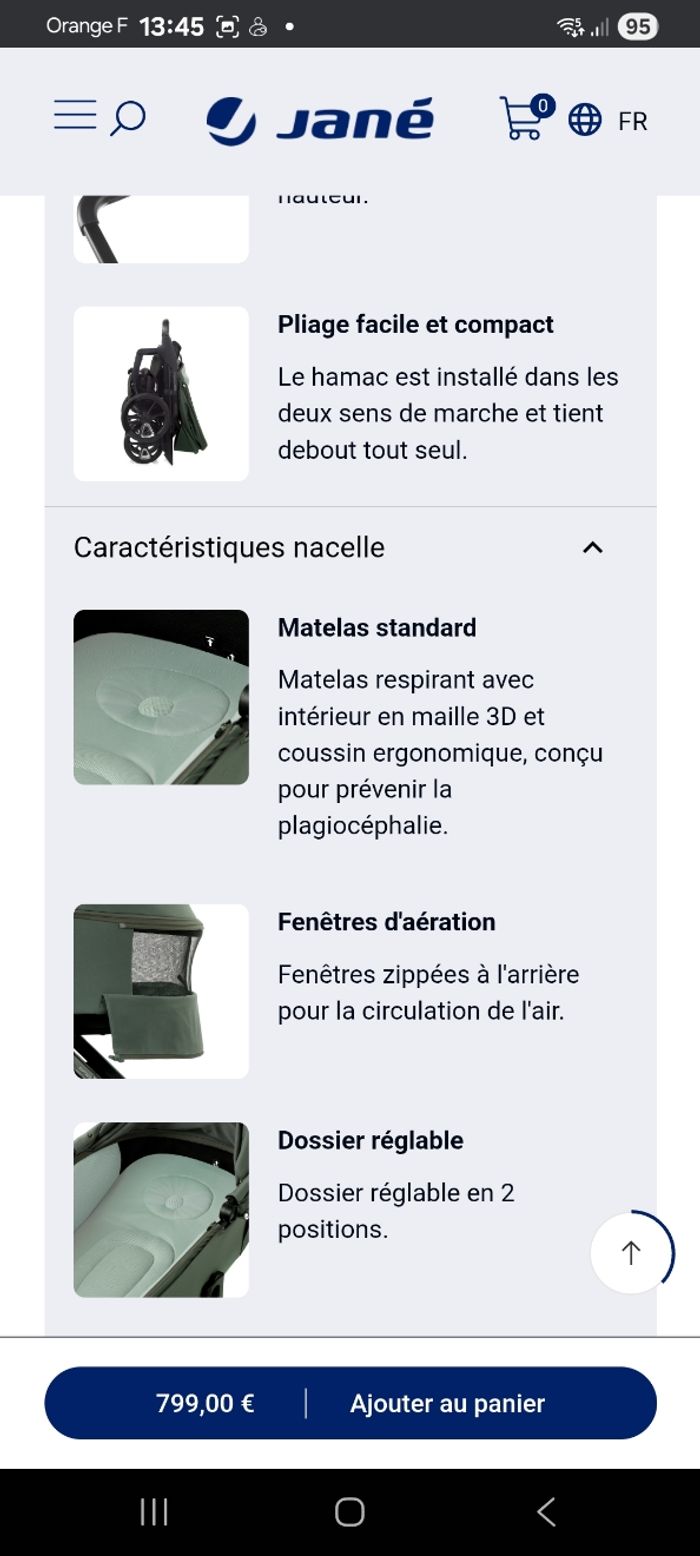The width and height of the screenshot is (700, 1556).
Task: Tap the scroll-to-top arrow button
Action: coord(630,1253)
